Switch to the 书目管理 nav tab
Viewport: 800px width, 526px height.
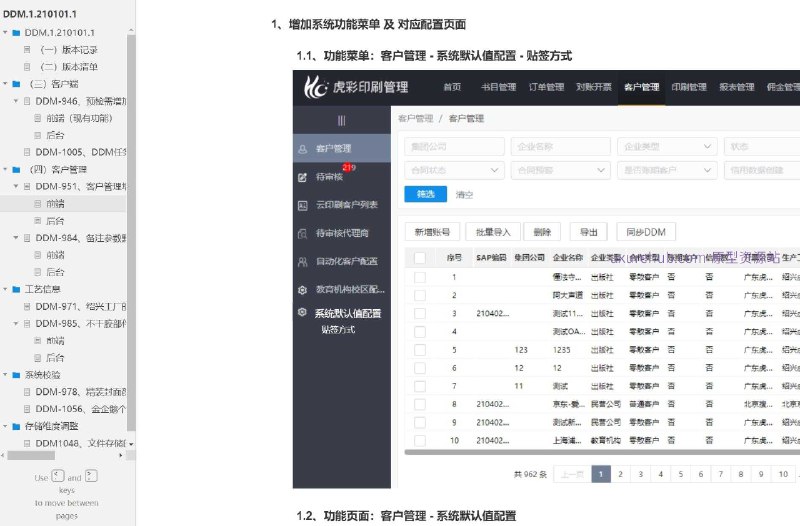pos(498,87)
